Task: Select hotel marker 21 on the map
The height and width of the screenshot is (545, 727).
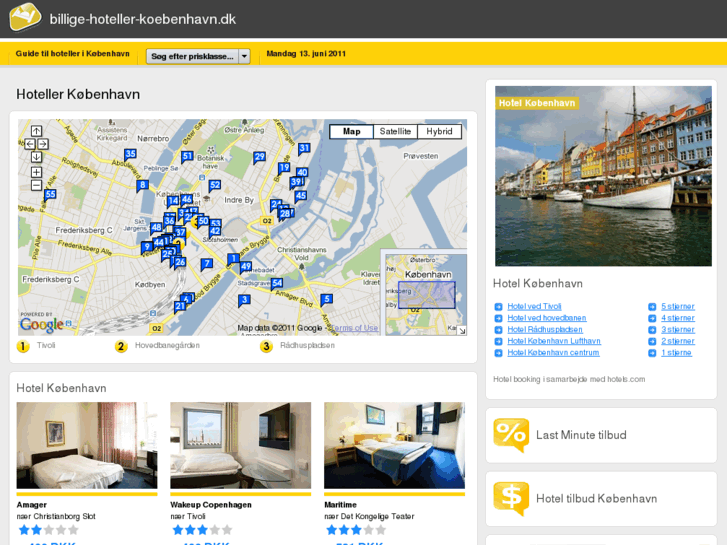Action: pyautogui.click(x=180, y=307)
